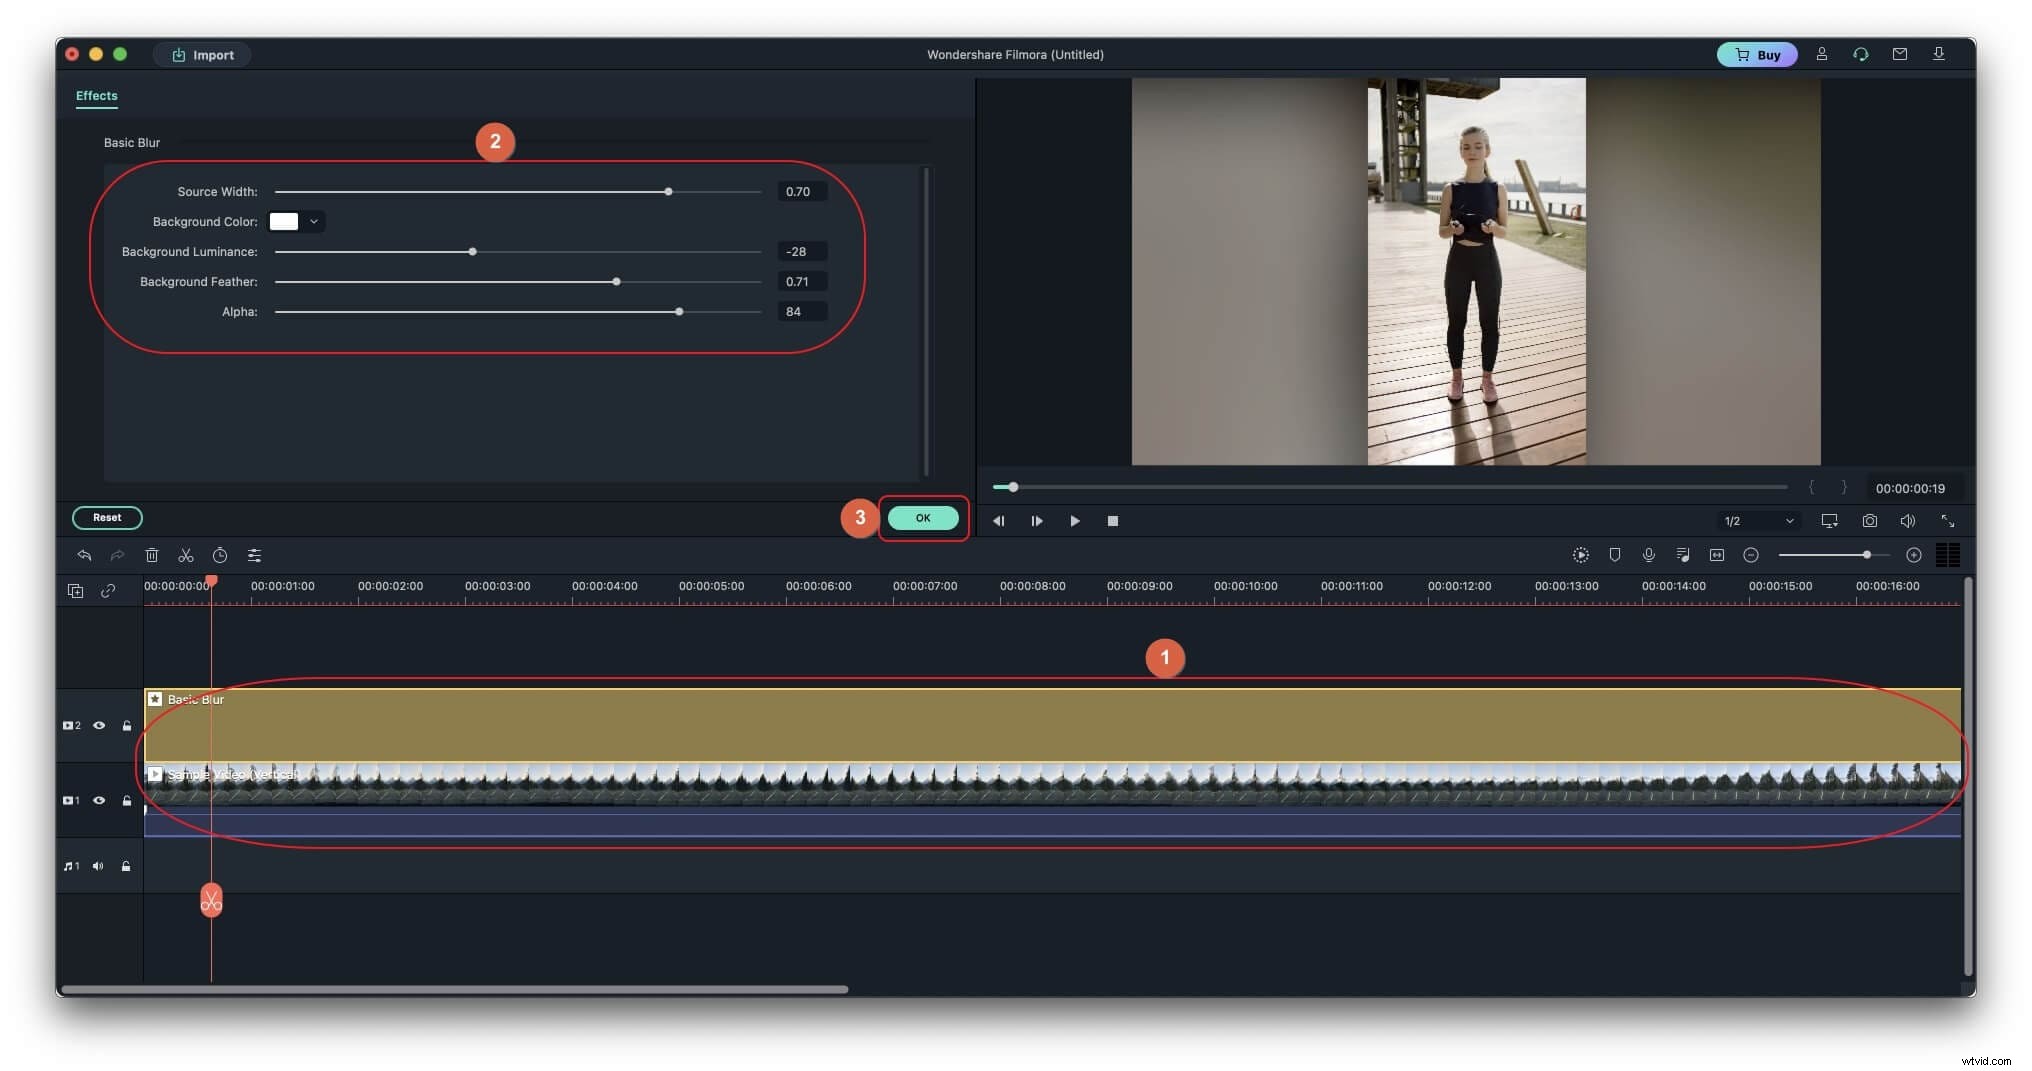Screen dimensions: 2032x1071
Task: Add a marker with the marker icon
Action: [1614, 555]
